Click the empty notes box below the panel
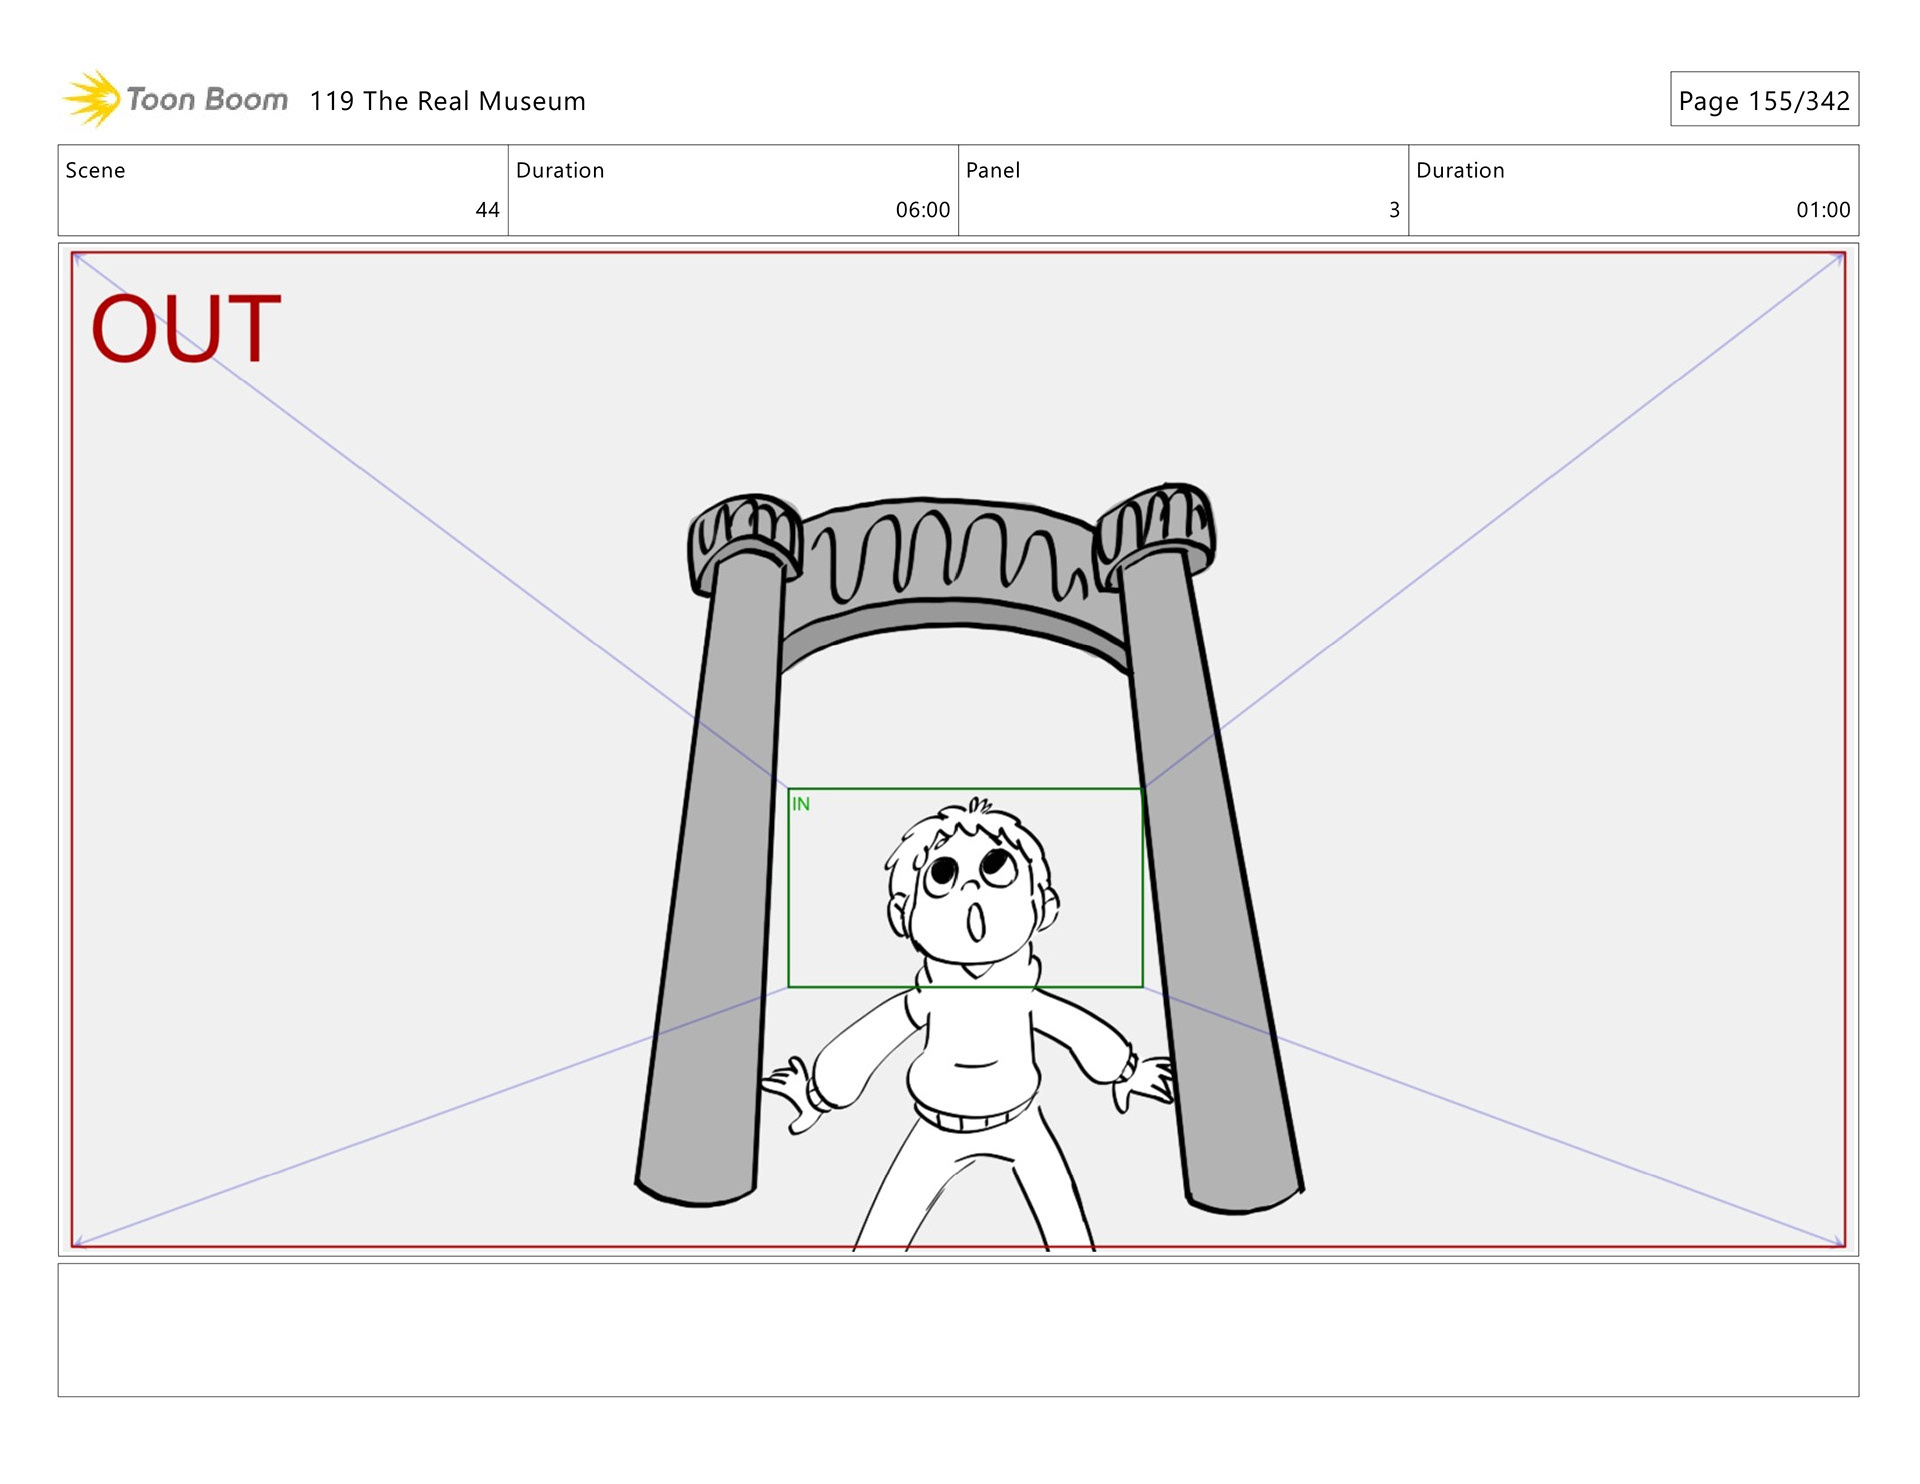Viewport: 1920px width, 1484px height. tap(958, 1330)
